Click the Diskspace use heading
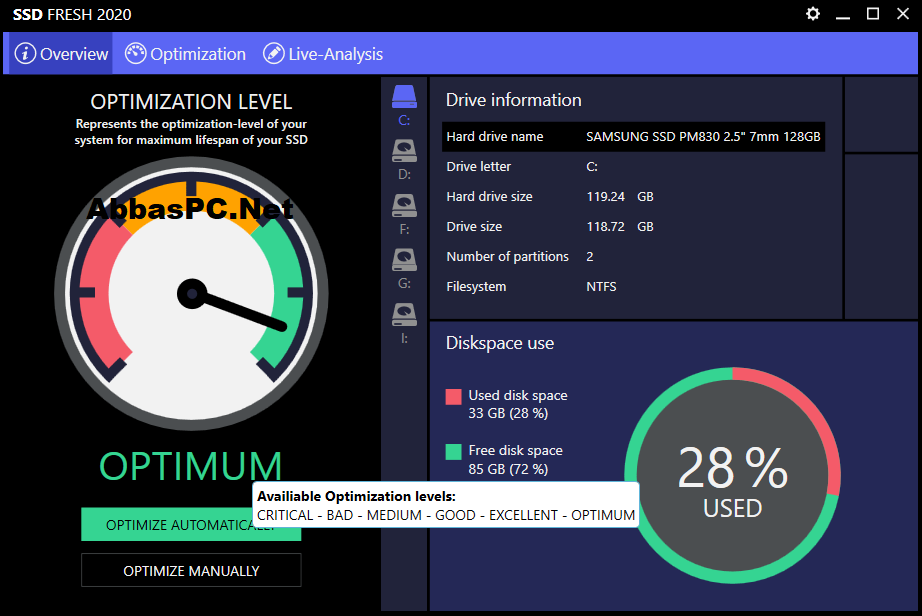This screenshot has height=616, width=922. (500, 343)
